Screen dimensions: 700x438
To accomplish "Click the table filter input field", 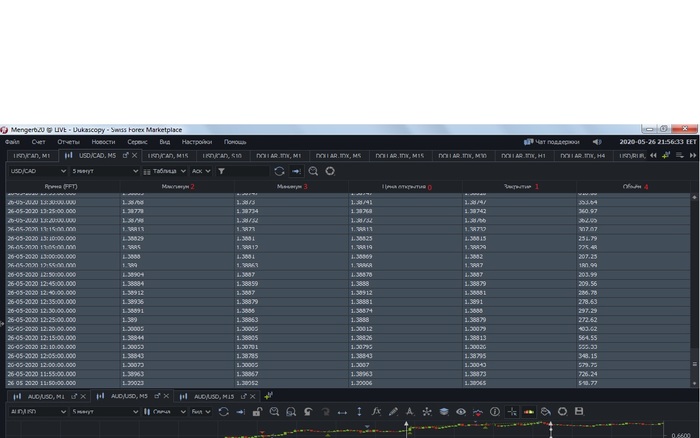I will point(247,171).
